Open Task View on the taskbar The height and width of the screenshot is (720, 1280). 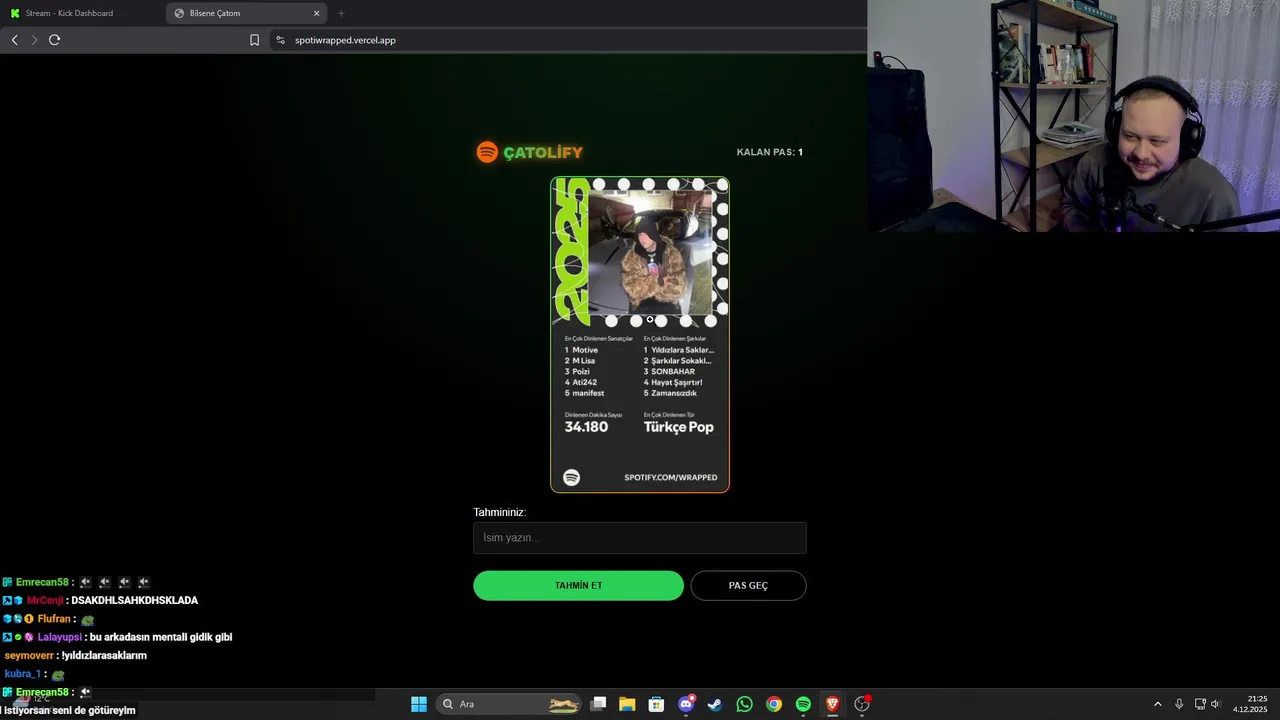tap(598, 704)
